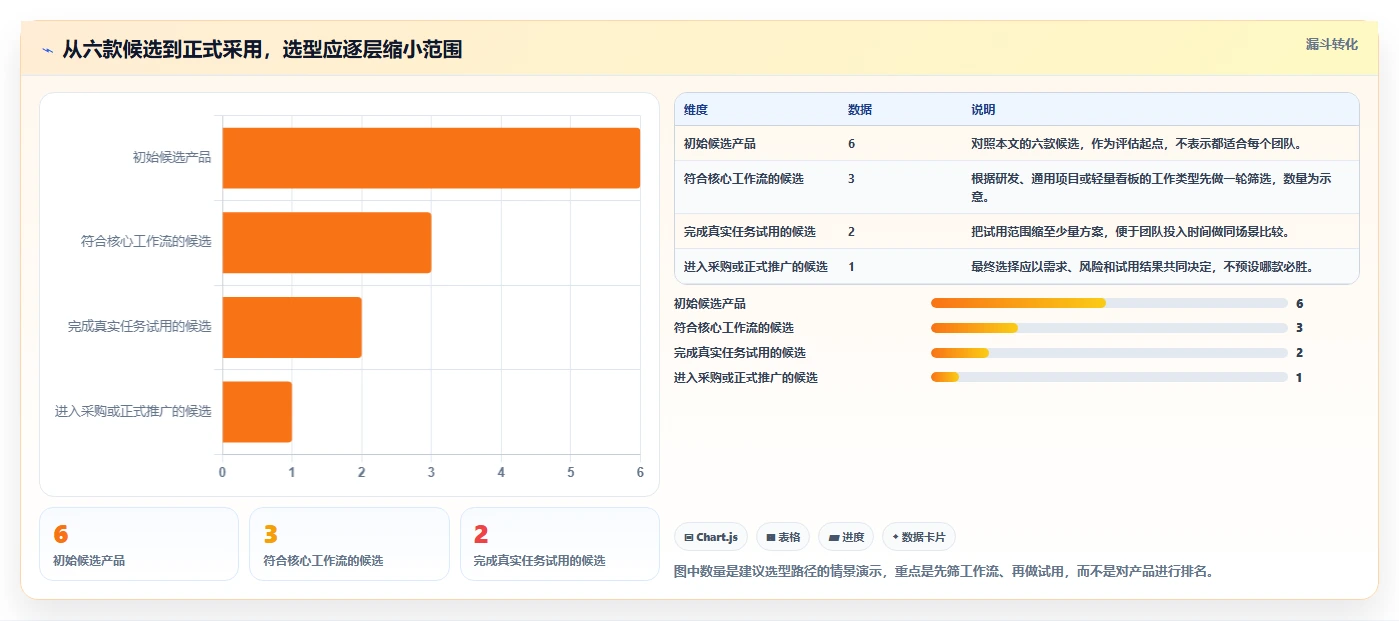Viewport: 1399px width, 621px height.
Task: Click the 初始候选产品 progress bar
Action: [x=1109, y=303]
